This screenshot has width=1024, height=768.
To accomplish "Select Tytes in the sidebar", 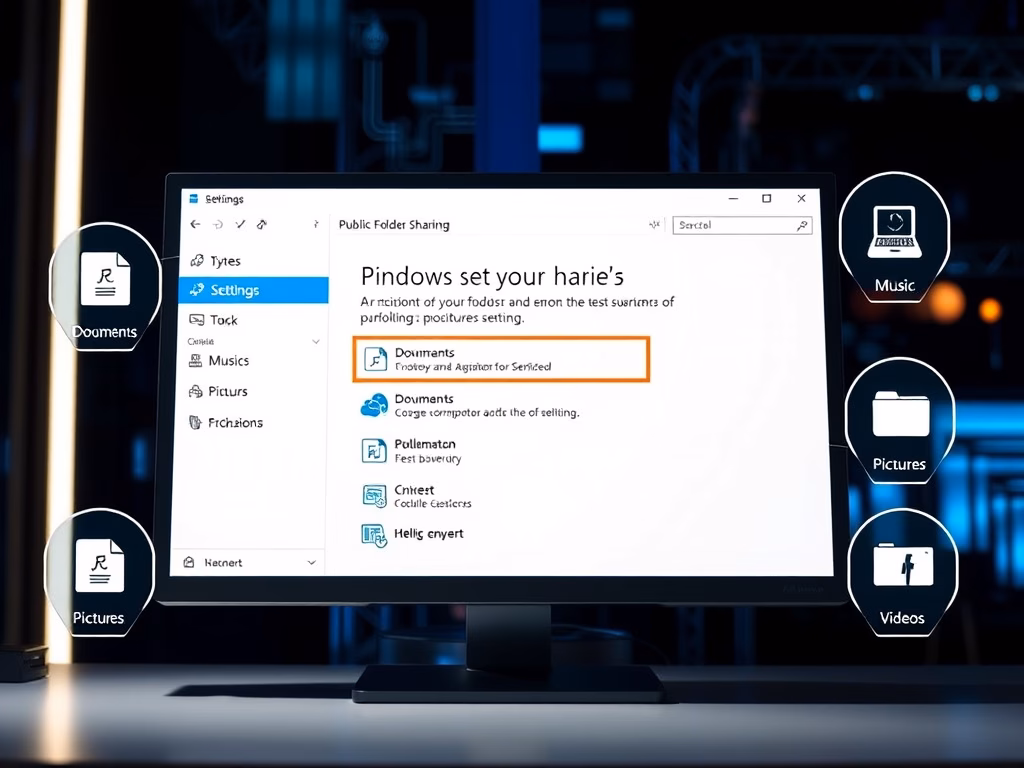I will (x=225, y=261).
